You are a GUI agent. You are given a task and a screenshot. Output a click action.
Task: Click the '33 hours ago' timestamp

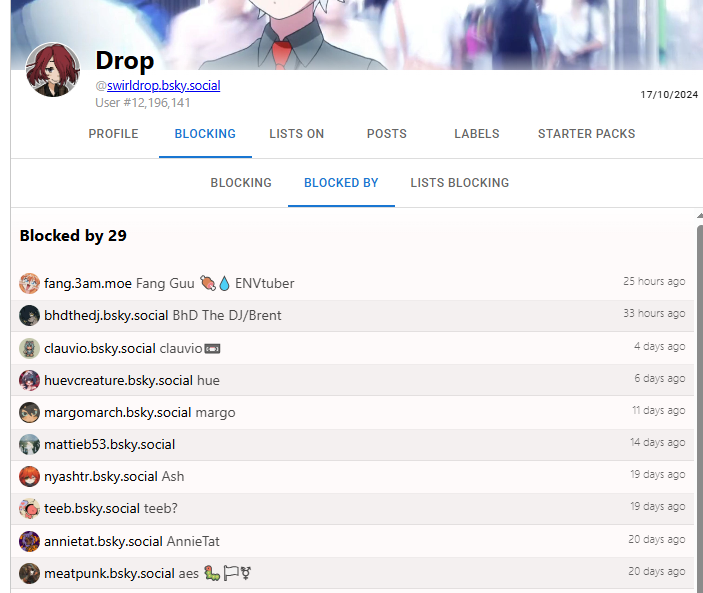(654, 313)
